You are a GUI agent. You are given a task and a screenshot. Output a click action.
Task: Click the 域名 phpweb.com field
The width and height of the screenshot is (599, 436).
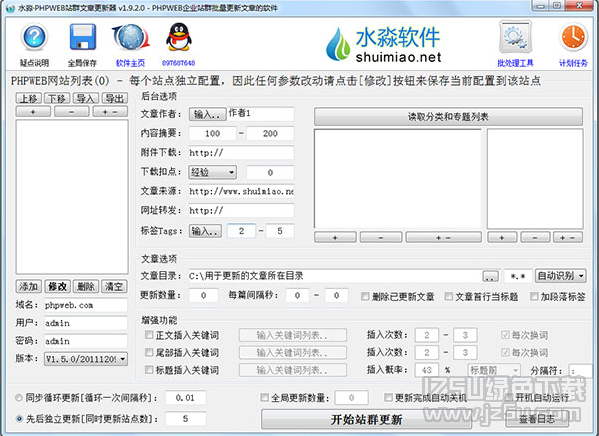(x=86, y=305)
